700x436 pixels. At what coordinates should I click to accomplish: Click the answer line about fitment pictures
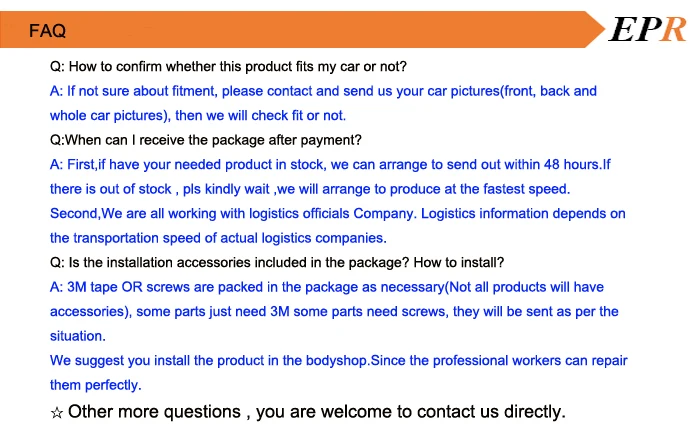[x=323, y=91]
